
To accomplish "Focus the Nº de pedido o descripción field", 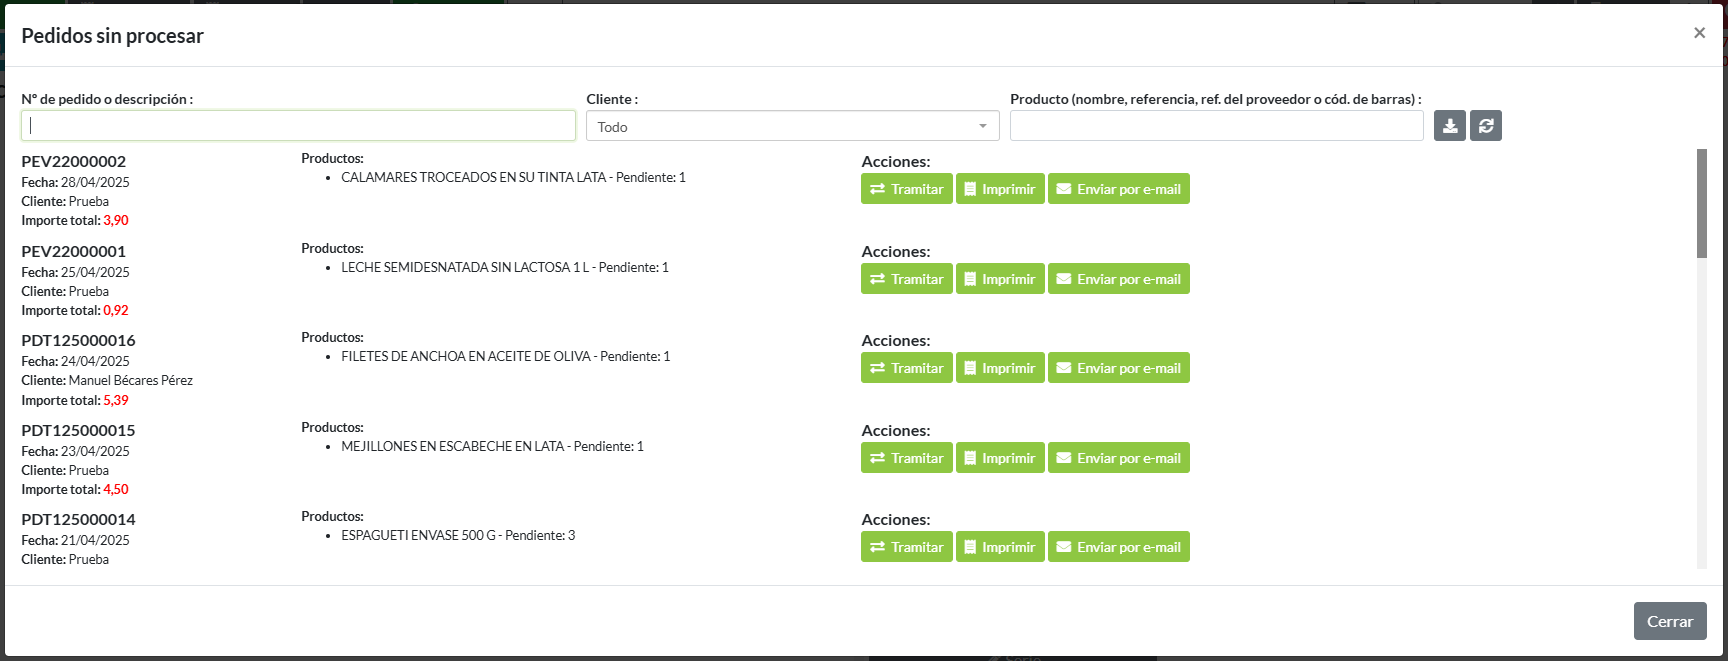I will click(298, 126).
